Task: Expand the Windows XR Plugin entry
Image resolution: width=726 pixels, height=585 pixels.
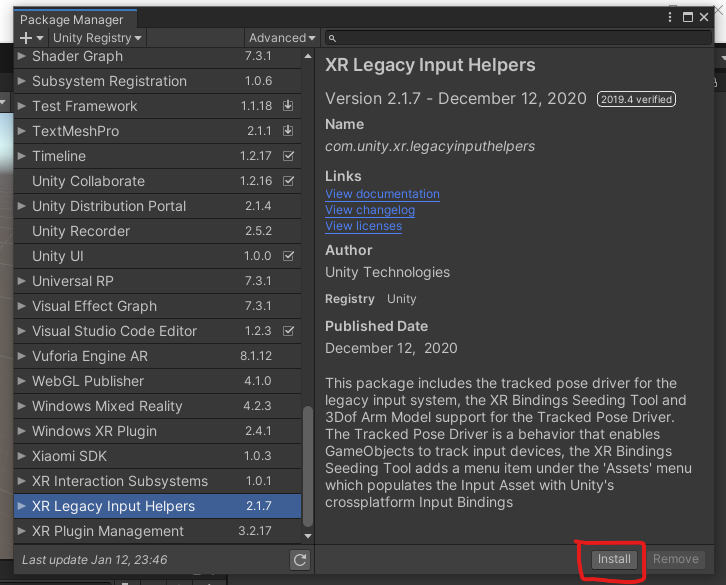Action: click(x=21, y=431)
